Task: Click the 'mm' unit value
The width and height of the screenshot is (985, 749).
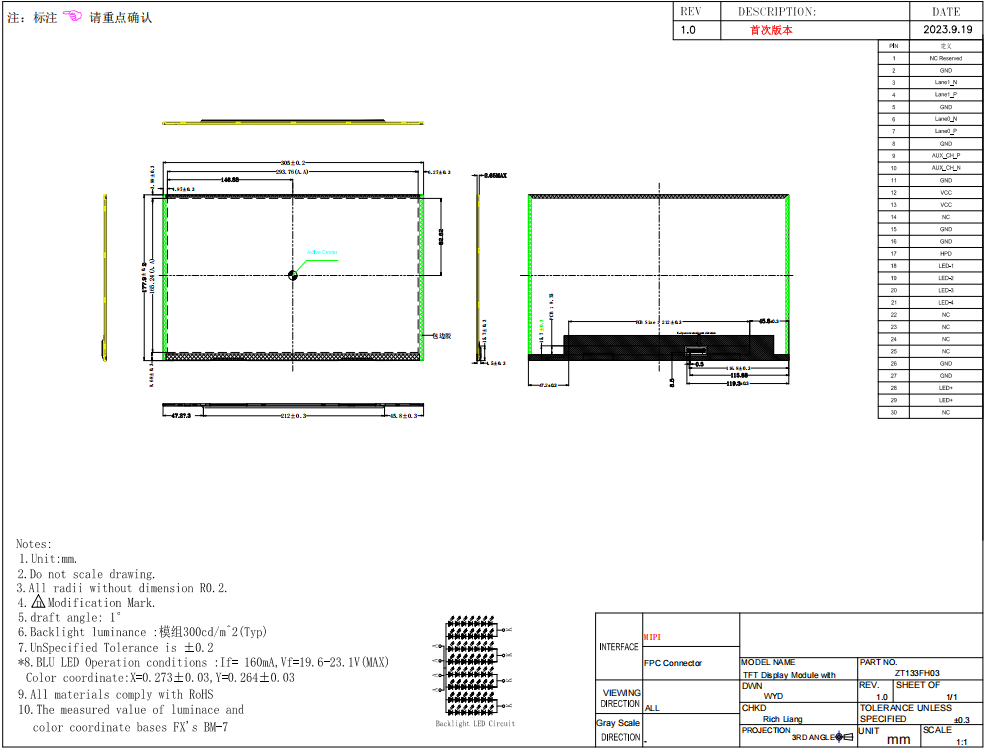Action: pyautogui.click(x=898, y=740)
